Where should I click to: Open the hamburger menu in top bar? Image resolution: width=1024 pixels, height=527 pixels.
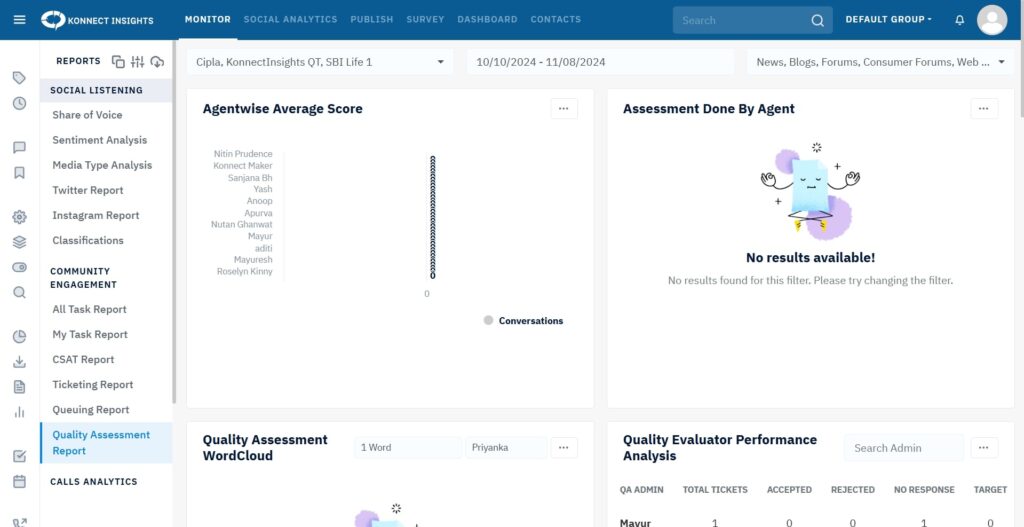coord(19,20)
